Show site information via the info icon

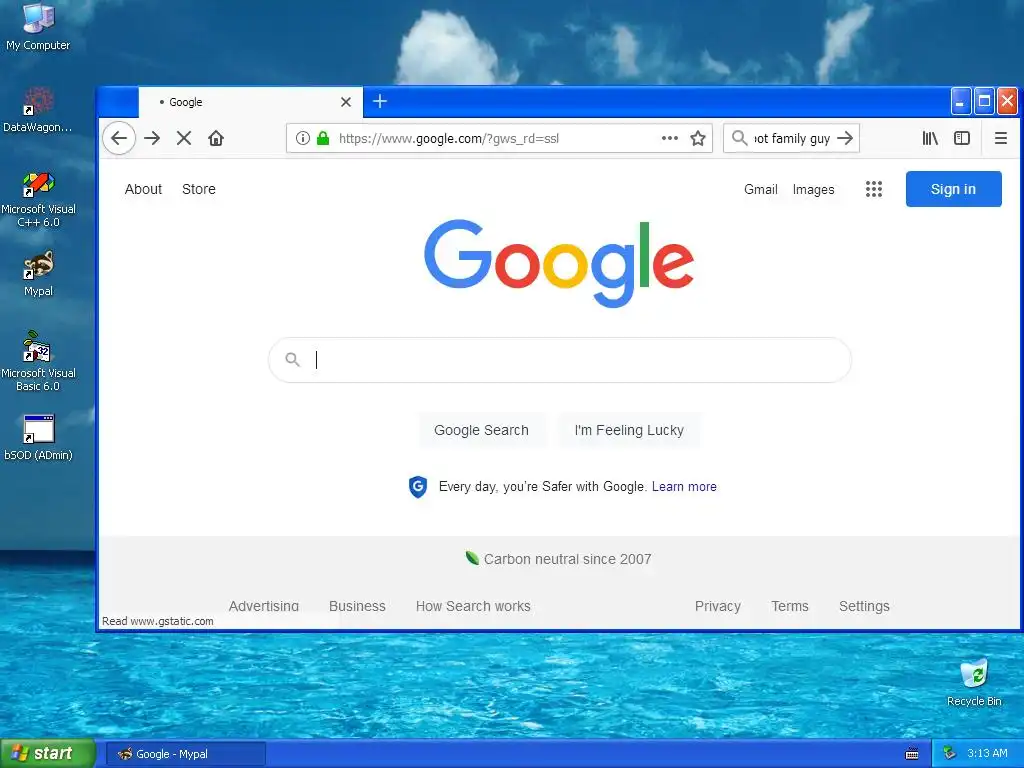pos(302,138)
